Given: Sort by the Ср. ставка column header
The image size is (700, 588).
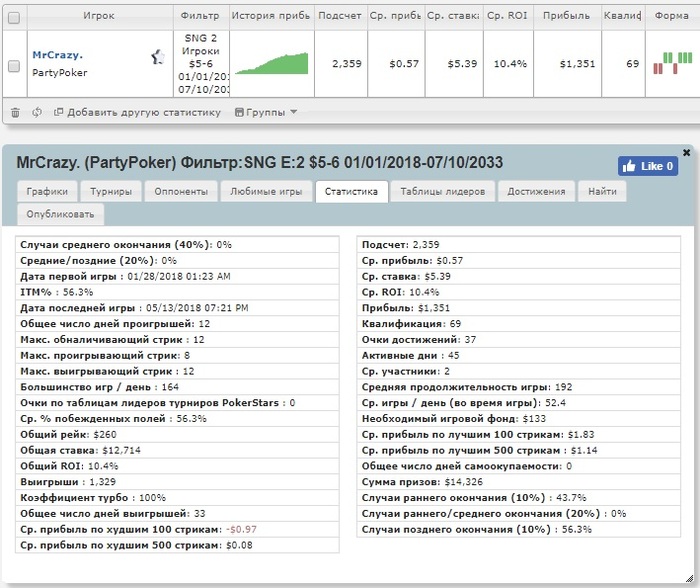Looking at the screenshot, I should click(453, 16).
